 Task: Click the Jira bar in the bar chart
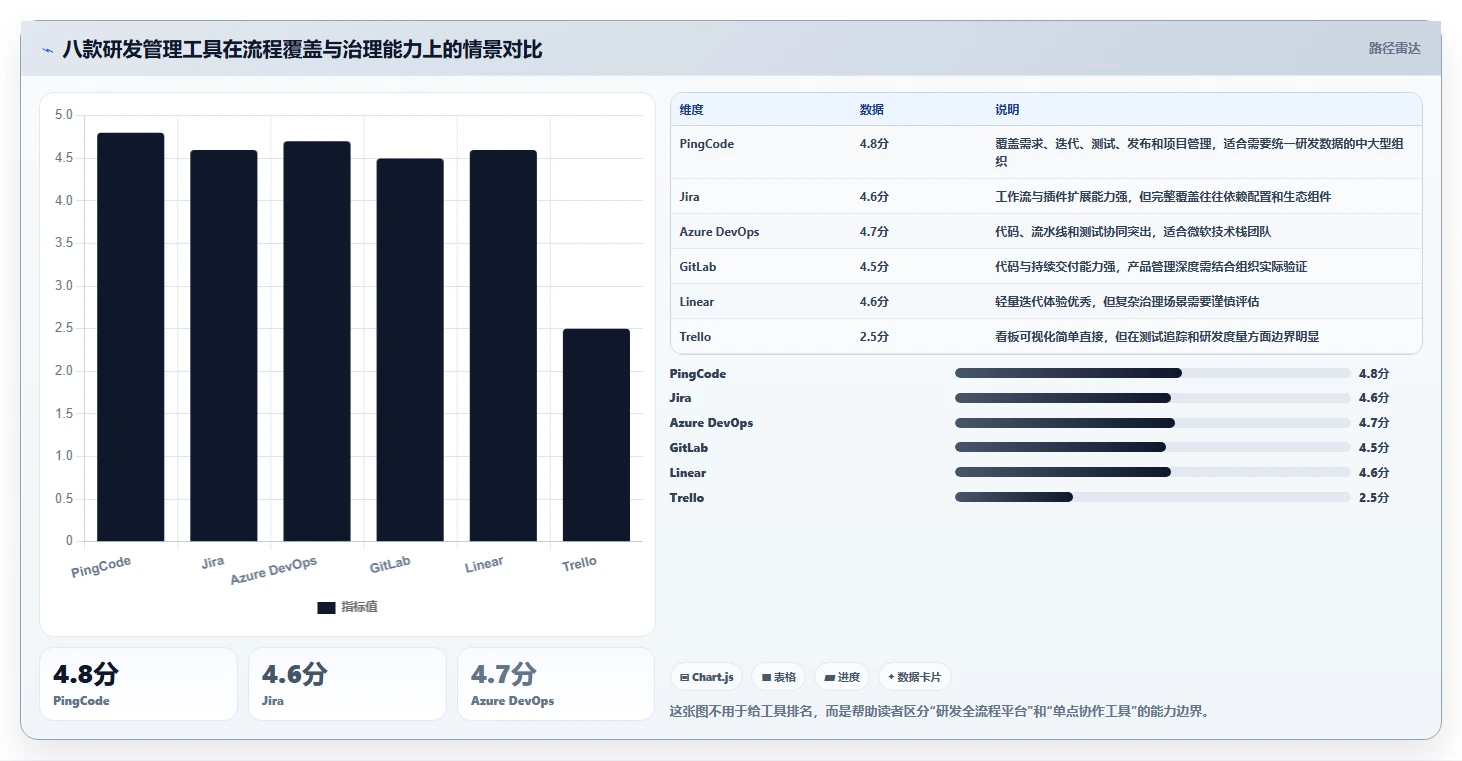click(224, 346)
